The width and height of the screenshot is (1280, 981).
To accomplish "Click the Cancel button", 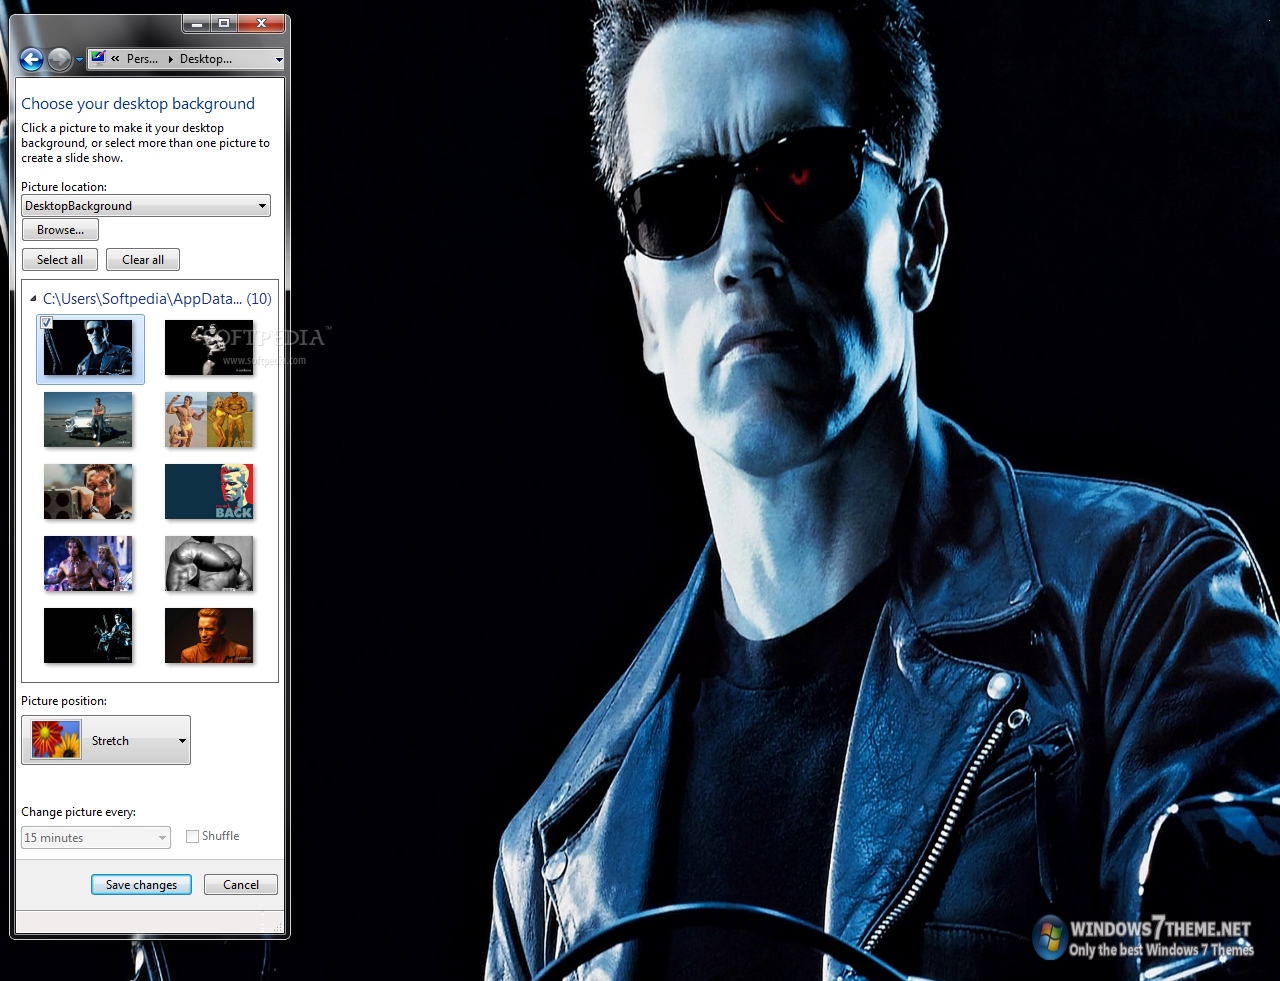I will click(241, 885).
